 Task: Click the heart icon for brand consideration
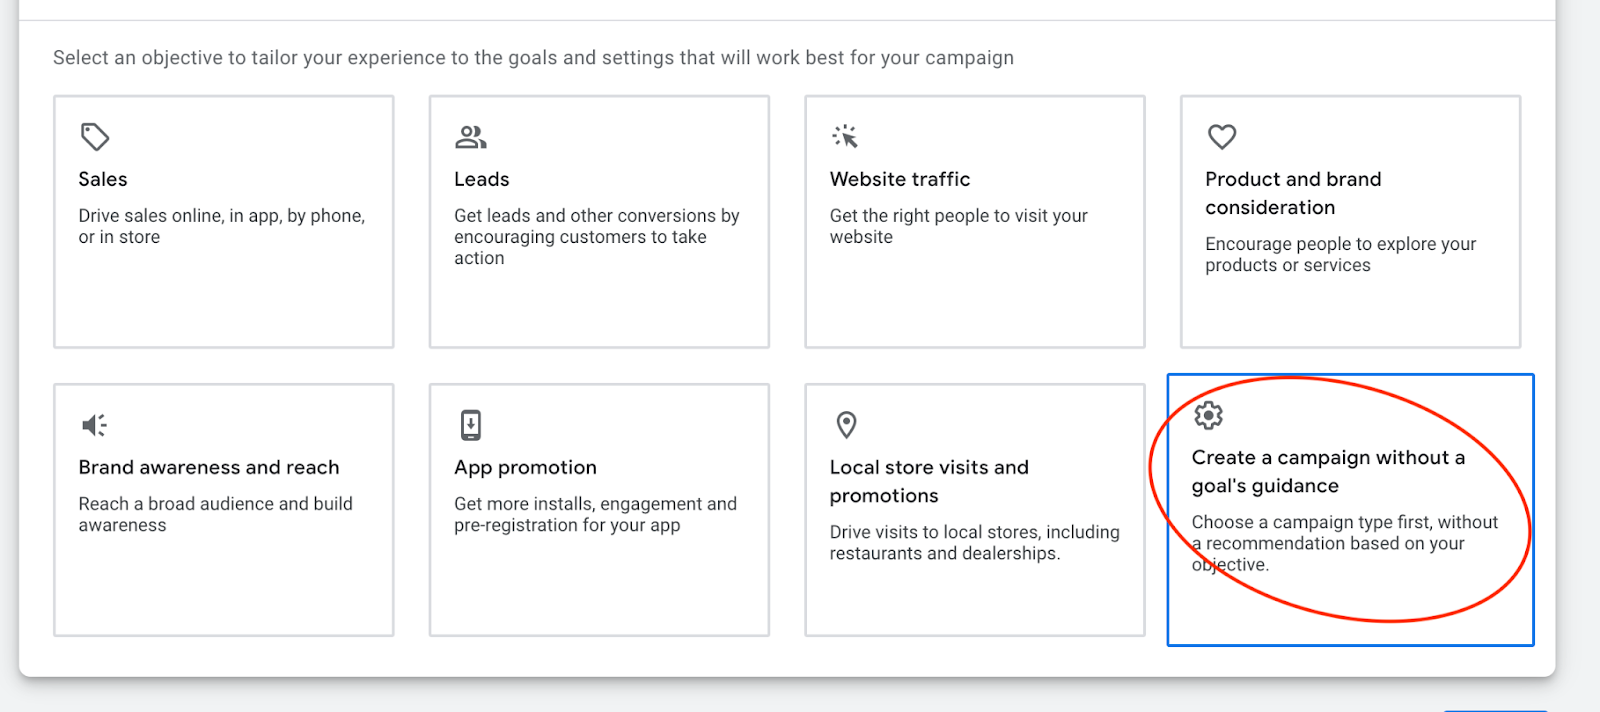[x=1221, y=136]
